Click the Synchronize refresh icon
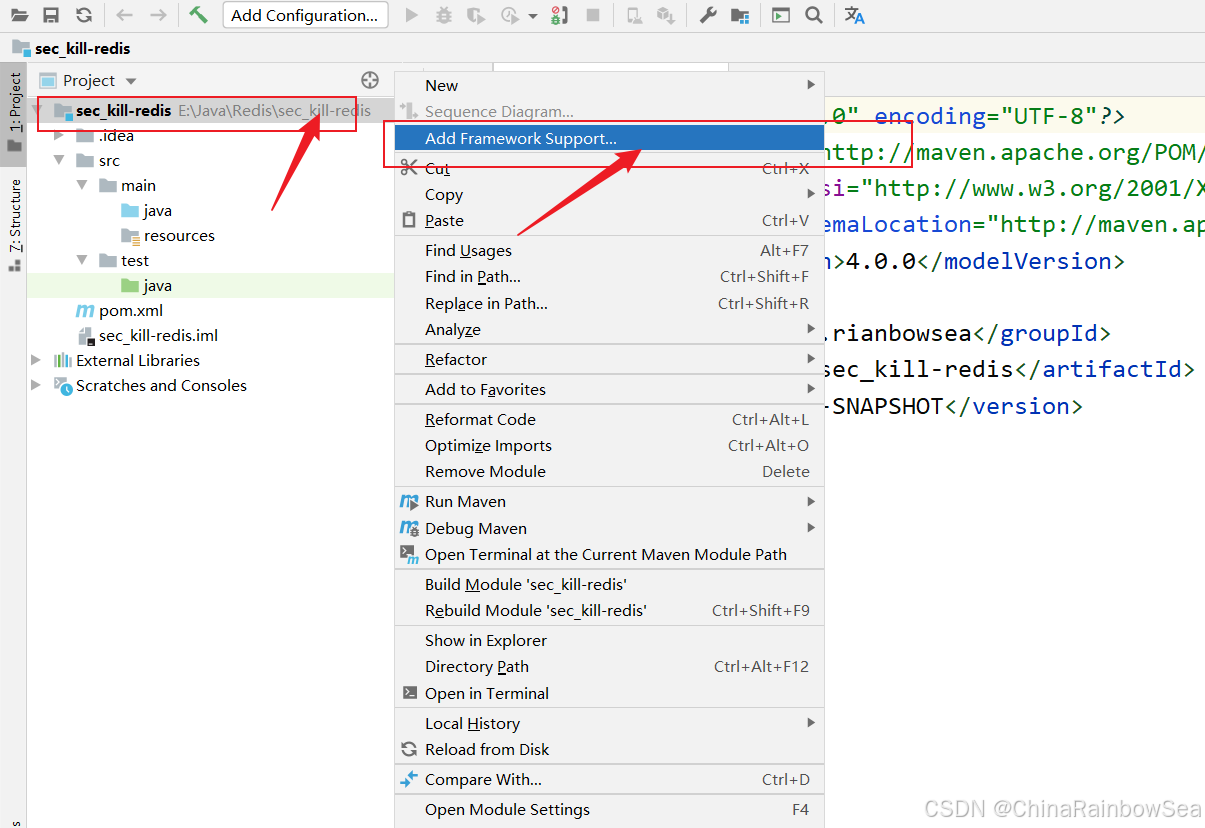 [x=84, y=15]
